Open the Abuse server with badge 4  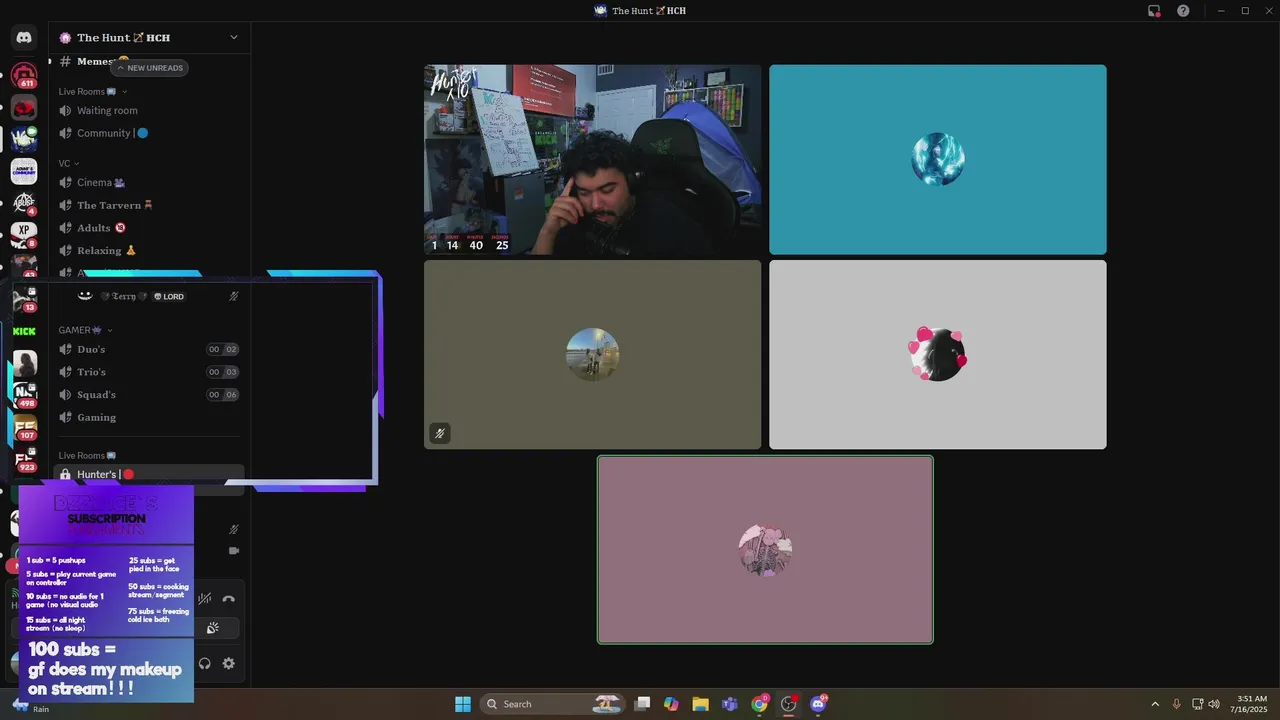pos(24,203)
